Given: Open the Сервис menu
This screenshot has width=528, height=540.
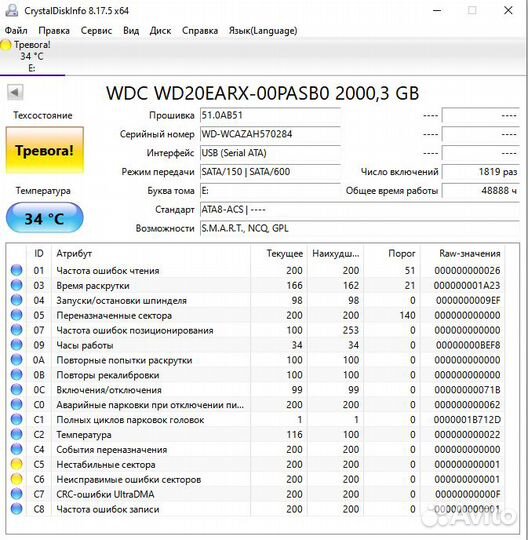Looking at the screenshot, I should point(96,31).
